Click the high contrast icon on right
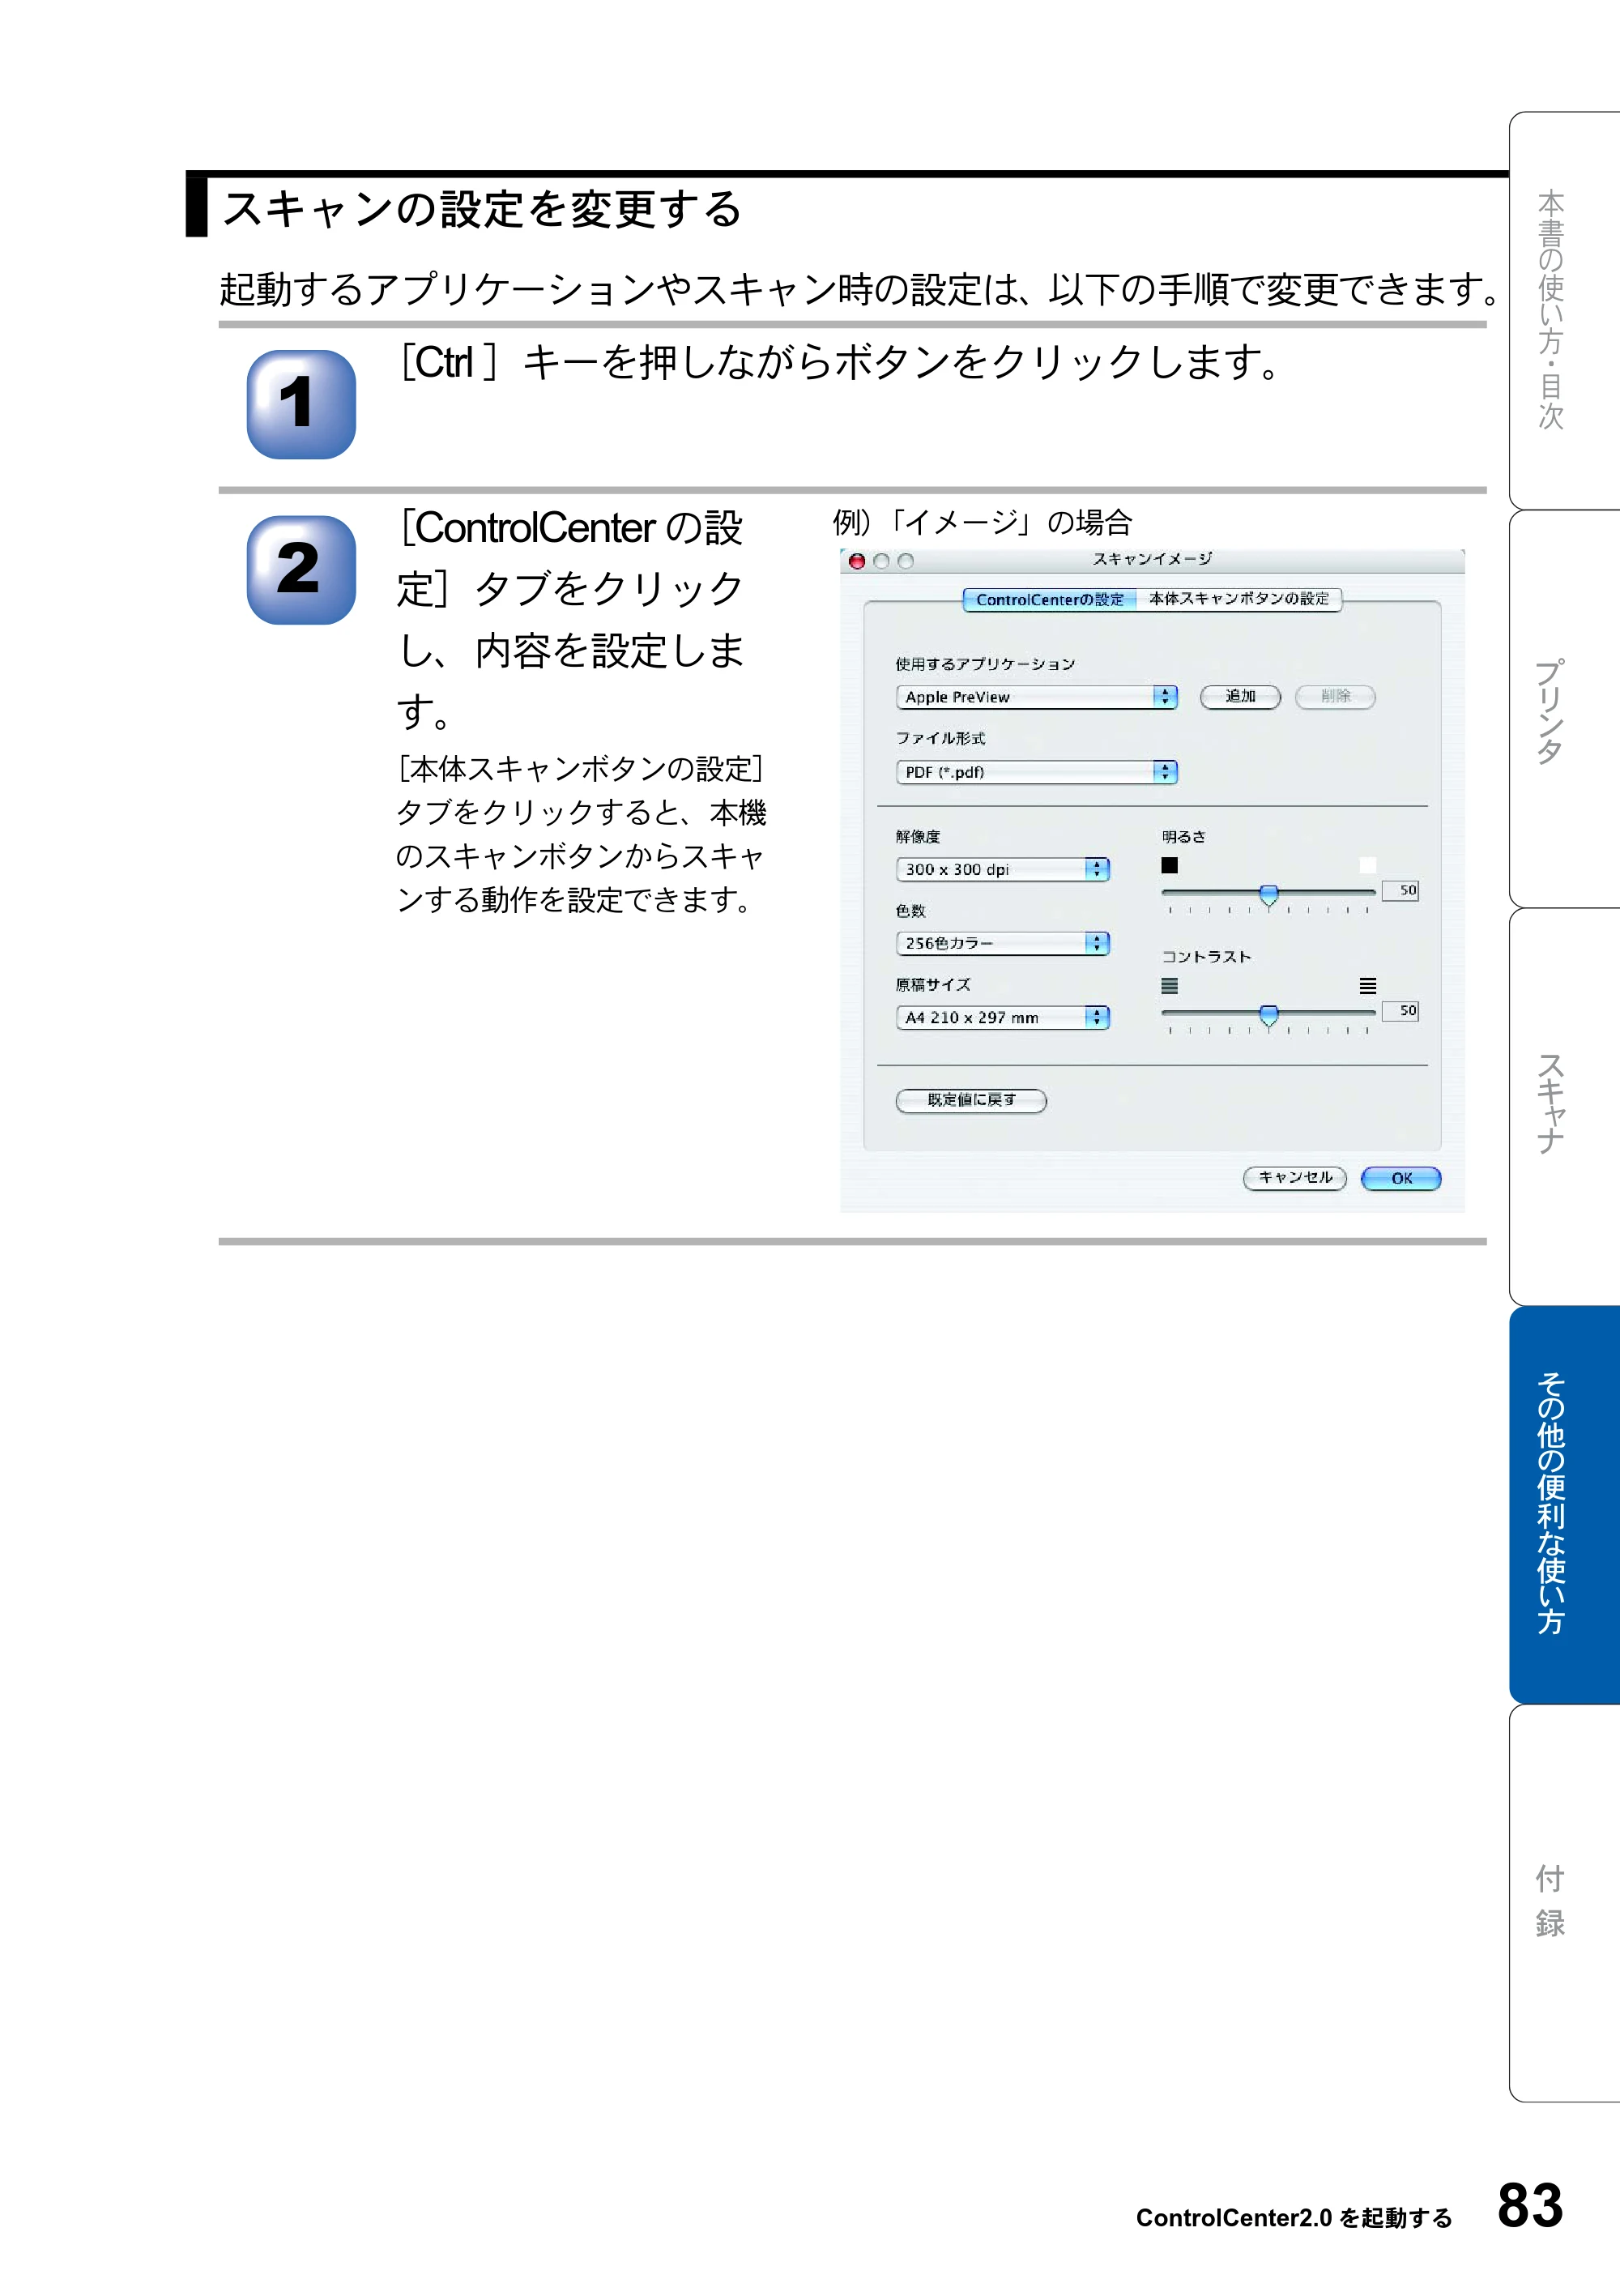The image size is (1620, 2296). (1367, 986)
